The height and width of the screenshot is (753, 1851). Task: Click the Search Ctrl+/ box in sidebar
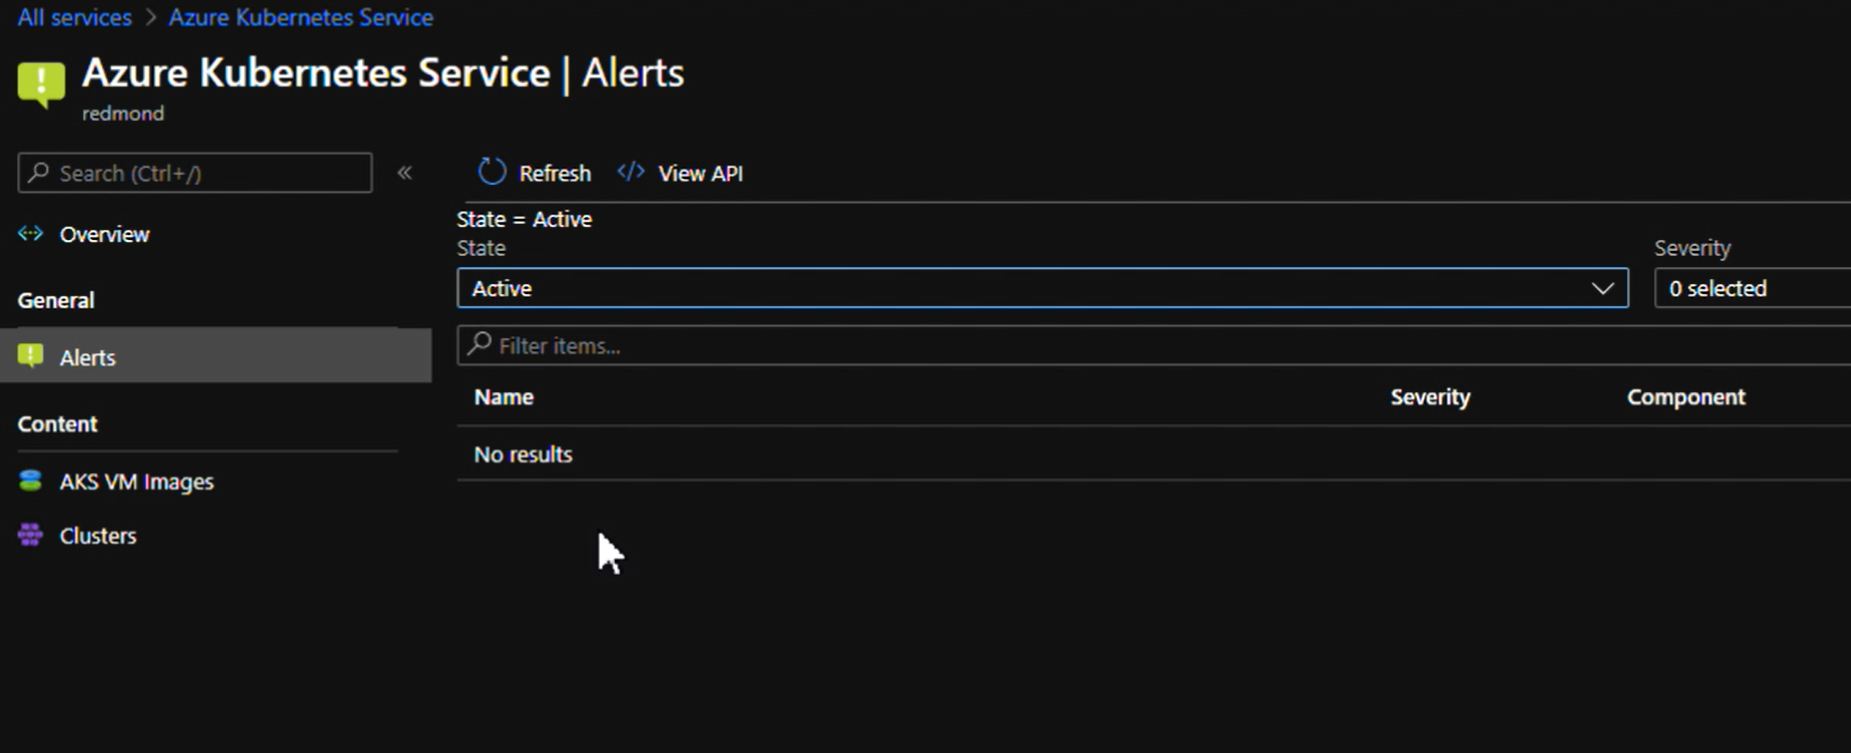(x=194, y=172)
